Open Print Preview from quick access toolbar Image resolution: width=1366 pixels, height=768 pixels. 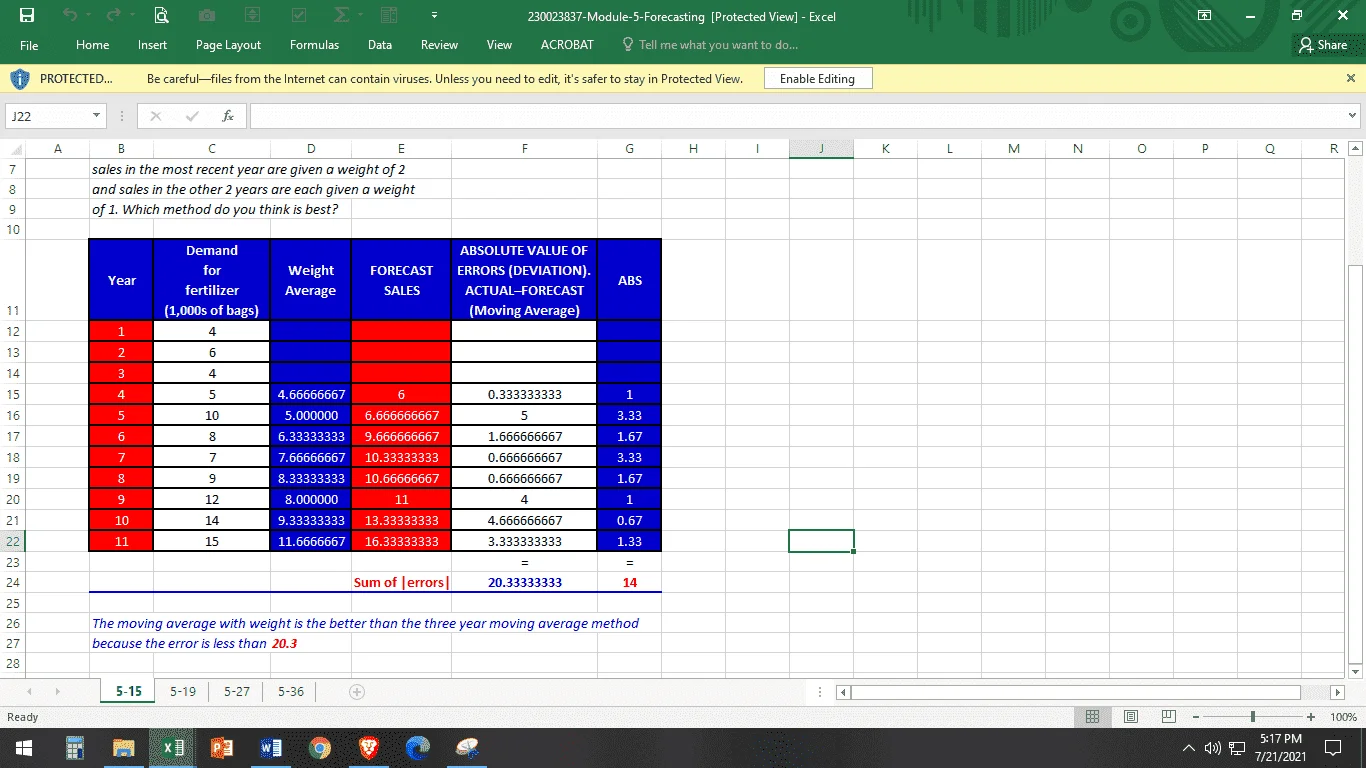pyautogui.click(x=160, y=16)
